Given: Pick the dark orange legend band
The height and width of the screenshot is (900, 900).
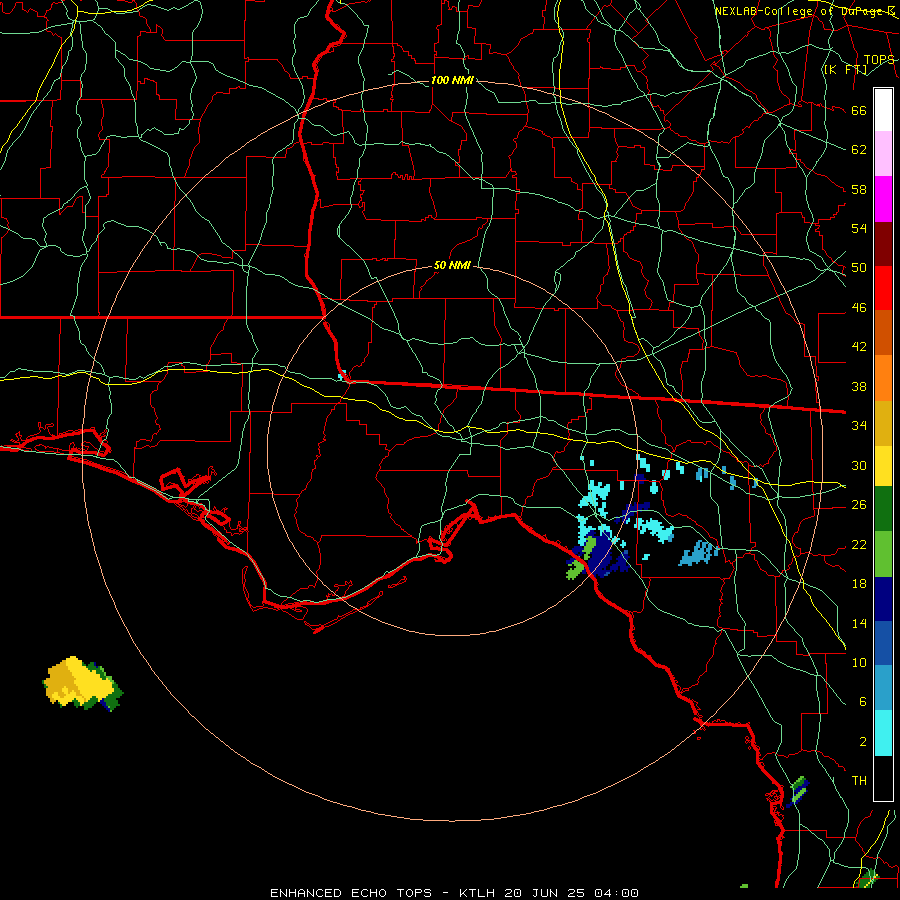Looking at the screenshot, I should 883,333.
